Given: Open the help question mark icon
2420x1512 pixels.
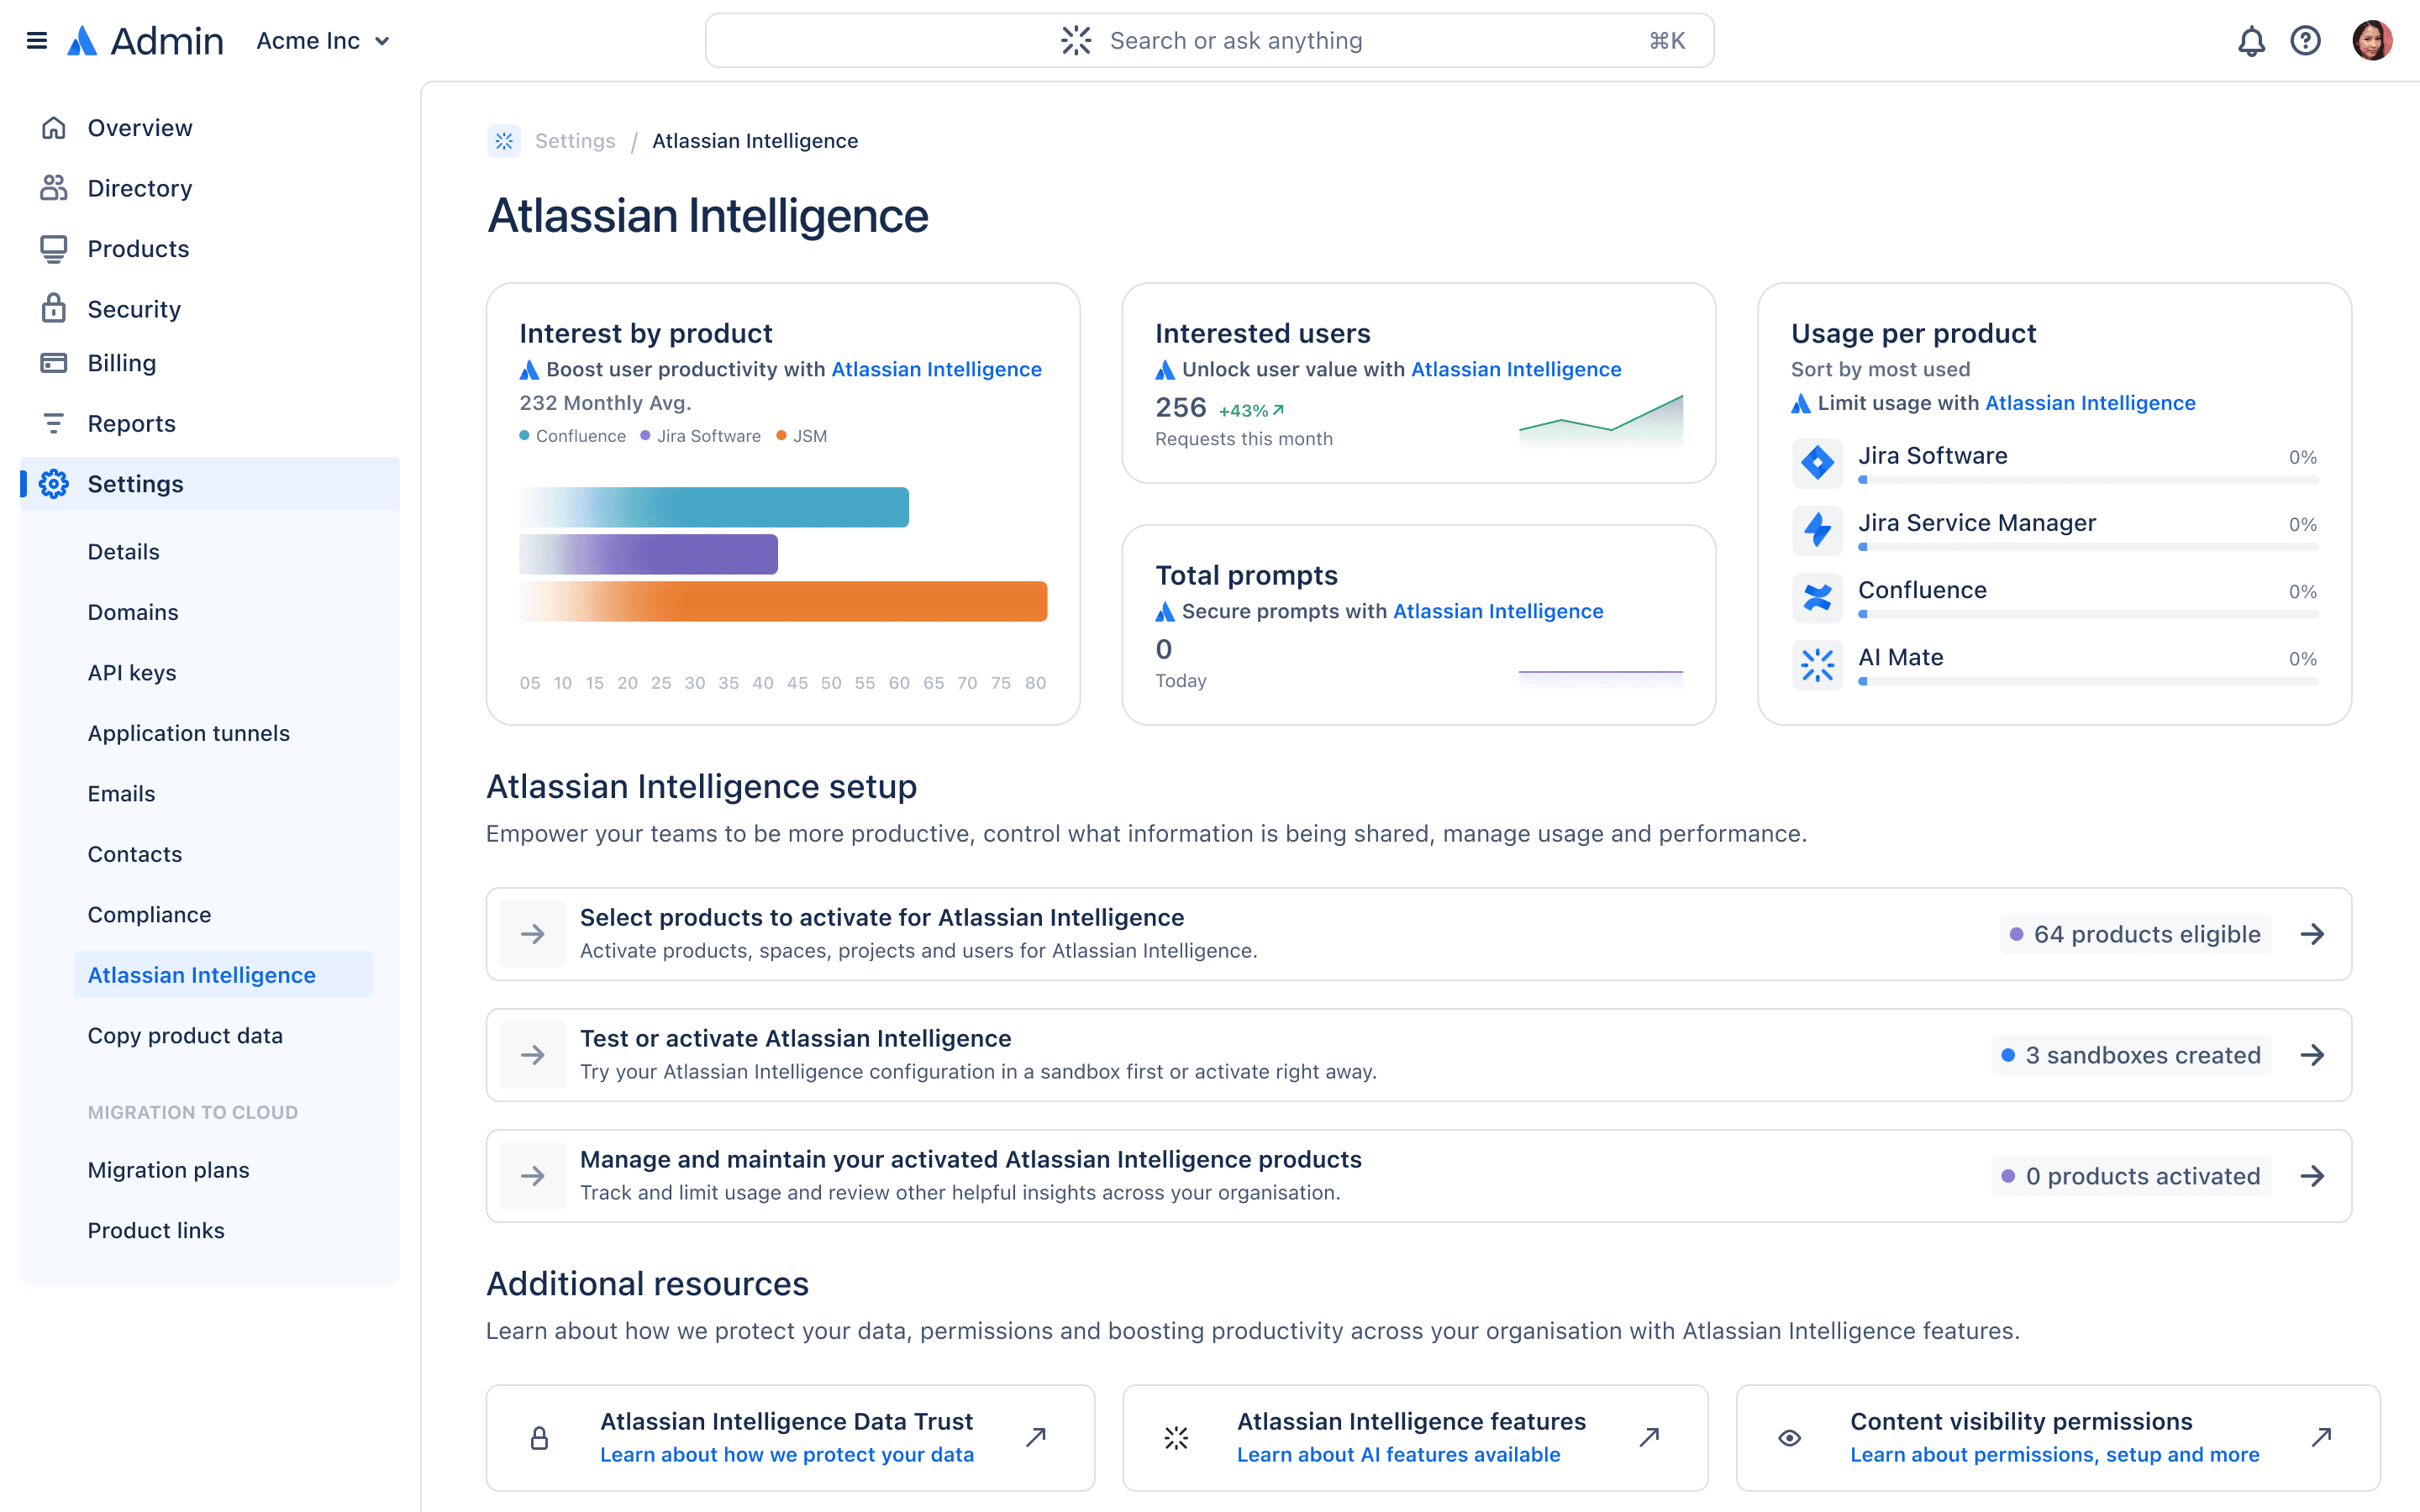Looking at the screenshot, I should [2305, 41].
